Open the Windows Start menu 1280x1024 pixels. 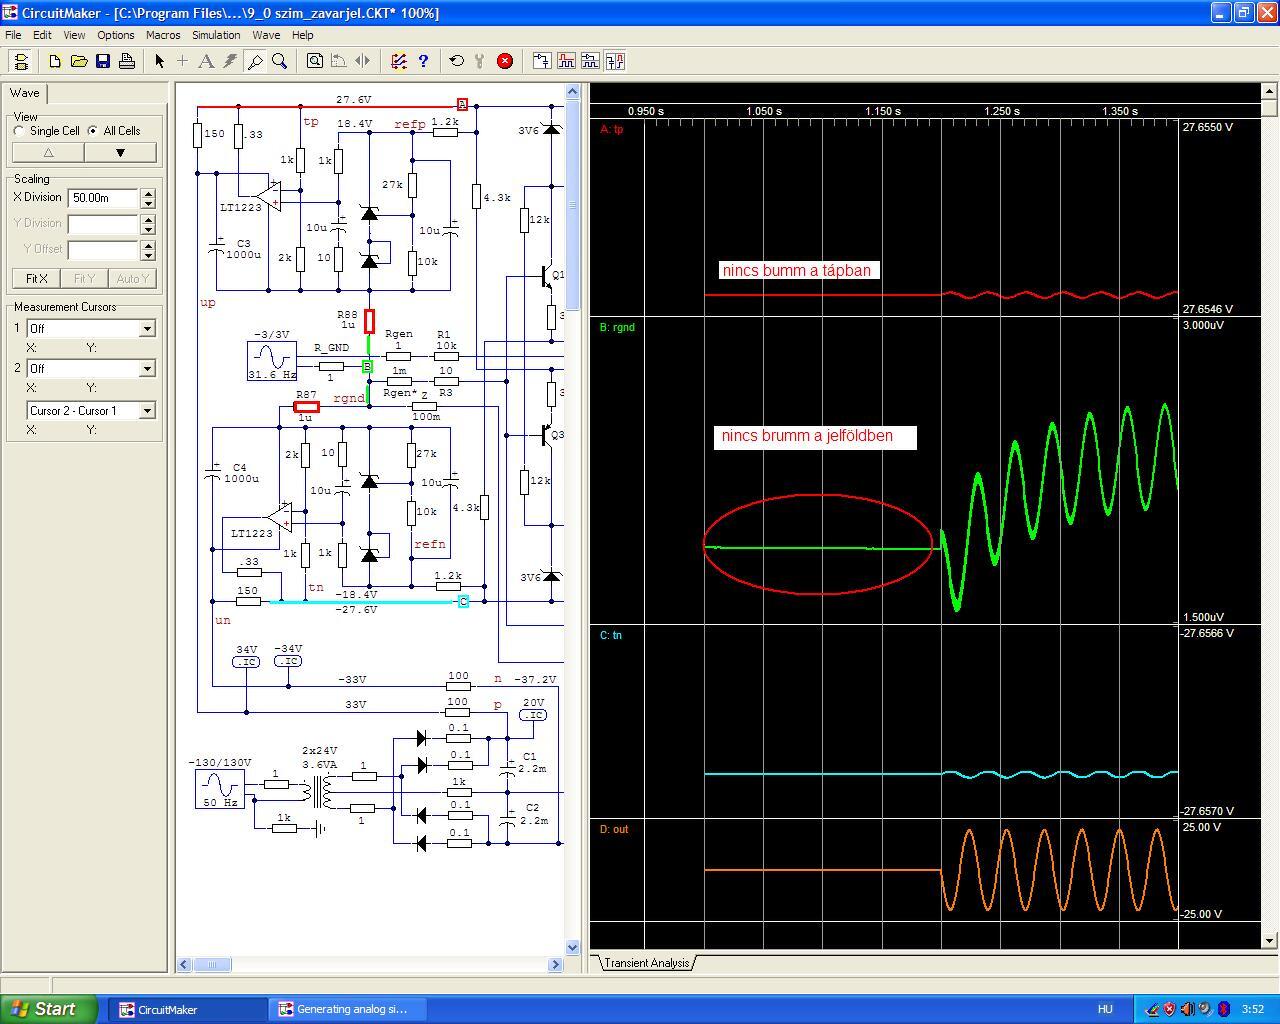pyautogui.click(x=49, y=1009)
